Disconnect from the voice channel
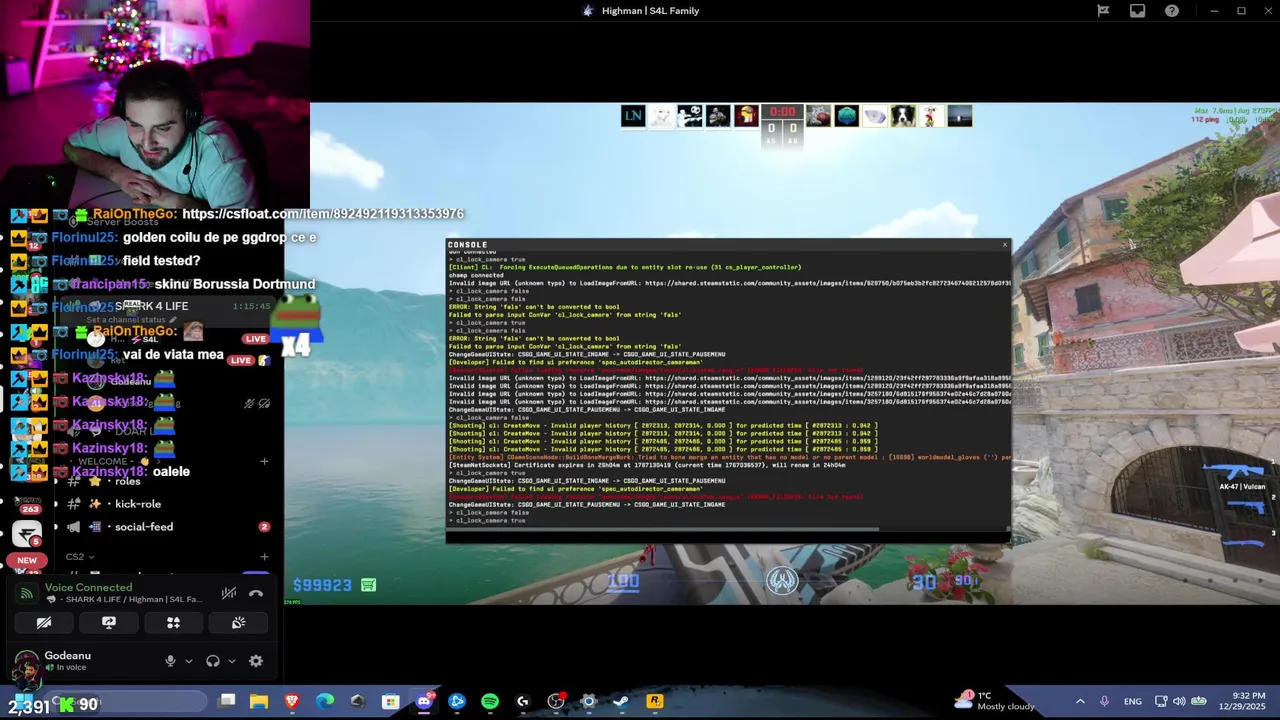1280x720 pixels. 256,593
